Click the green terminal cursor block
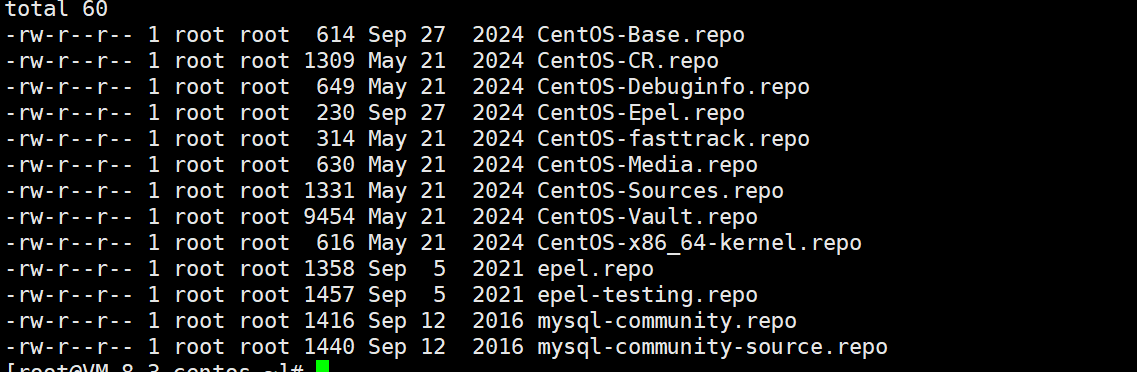1137x372 pixels. pos(322,367)
